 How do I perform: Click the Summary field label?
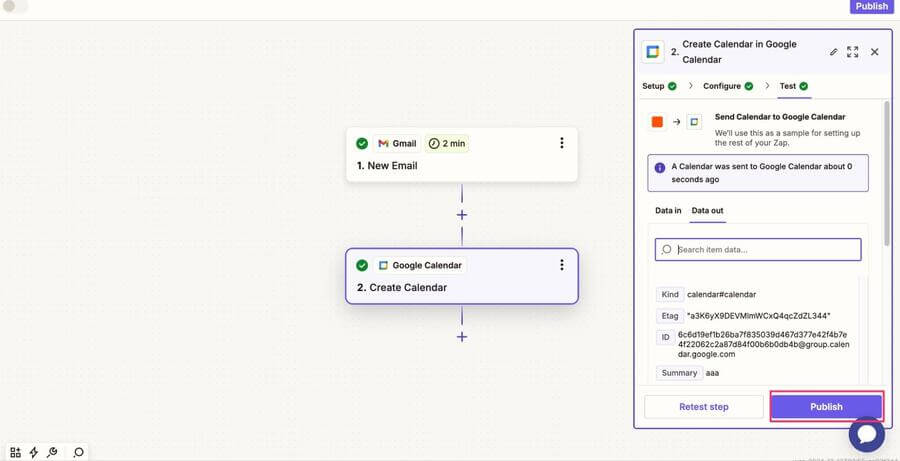click(x=679, y=373)
